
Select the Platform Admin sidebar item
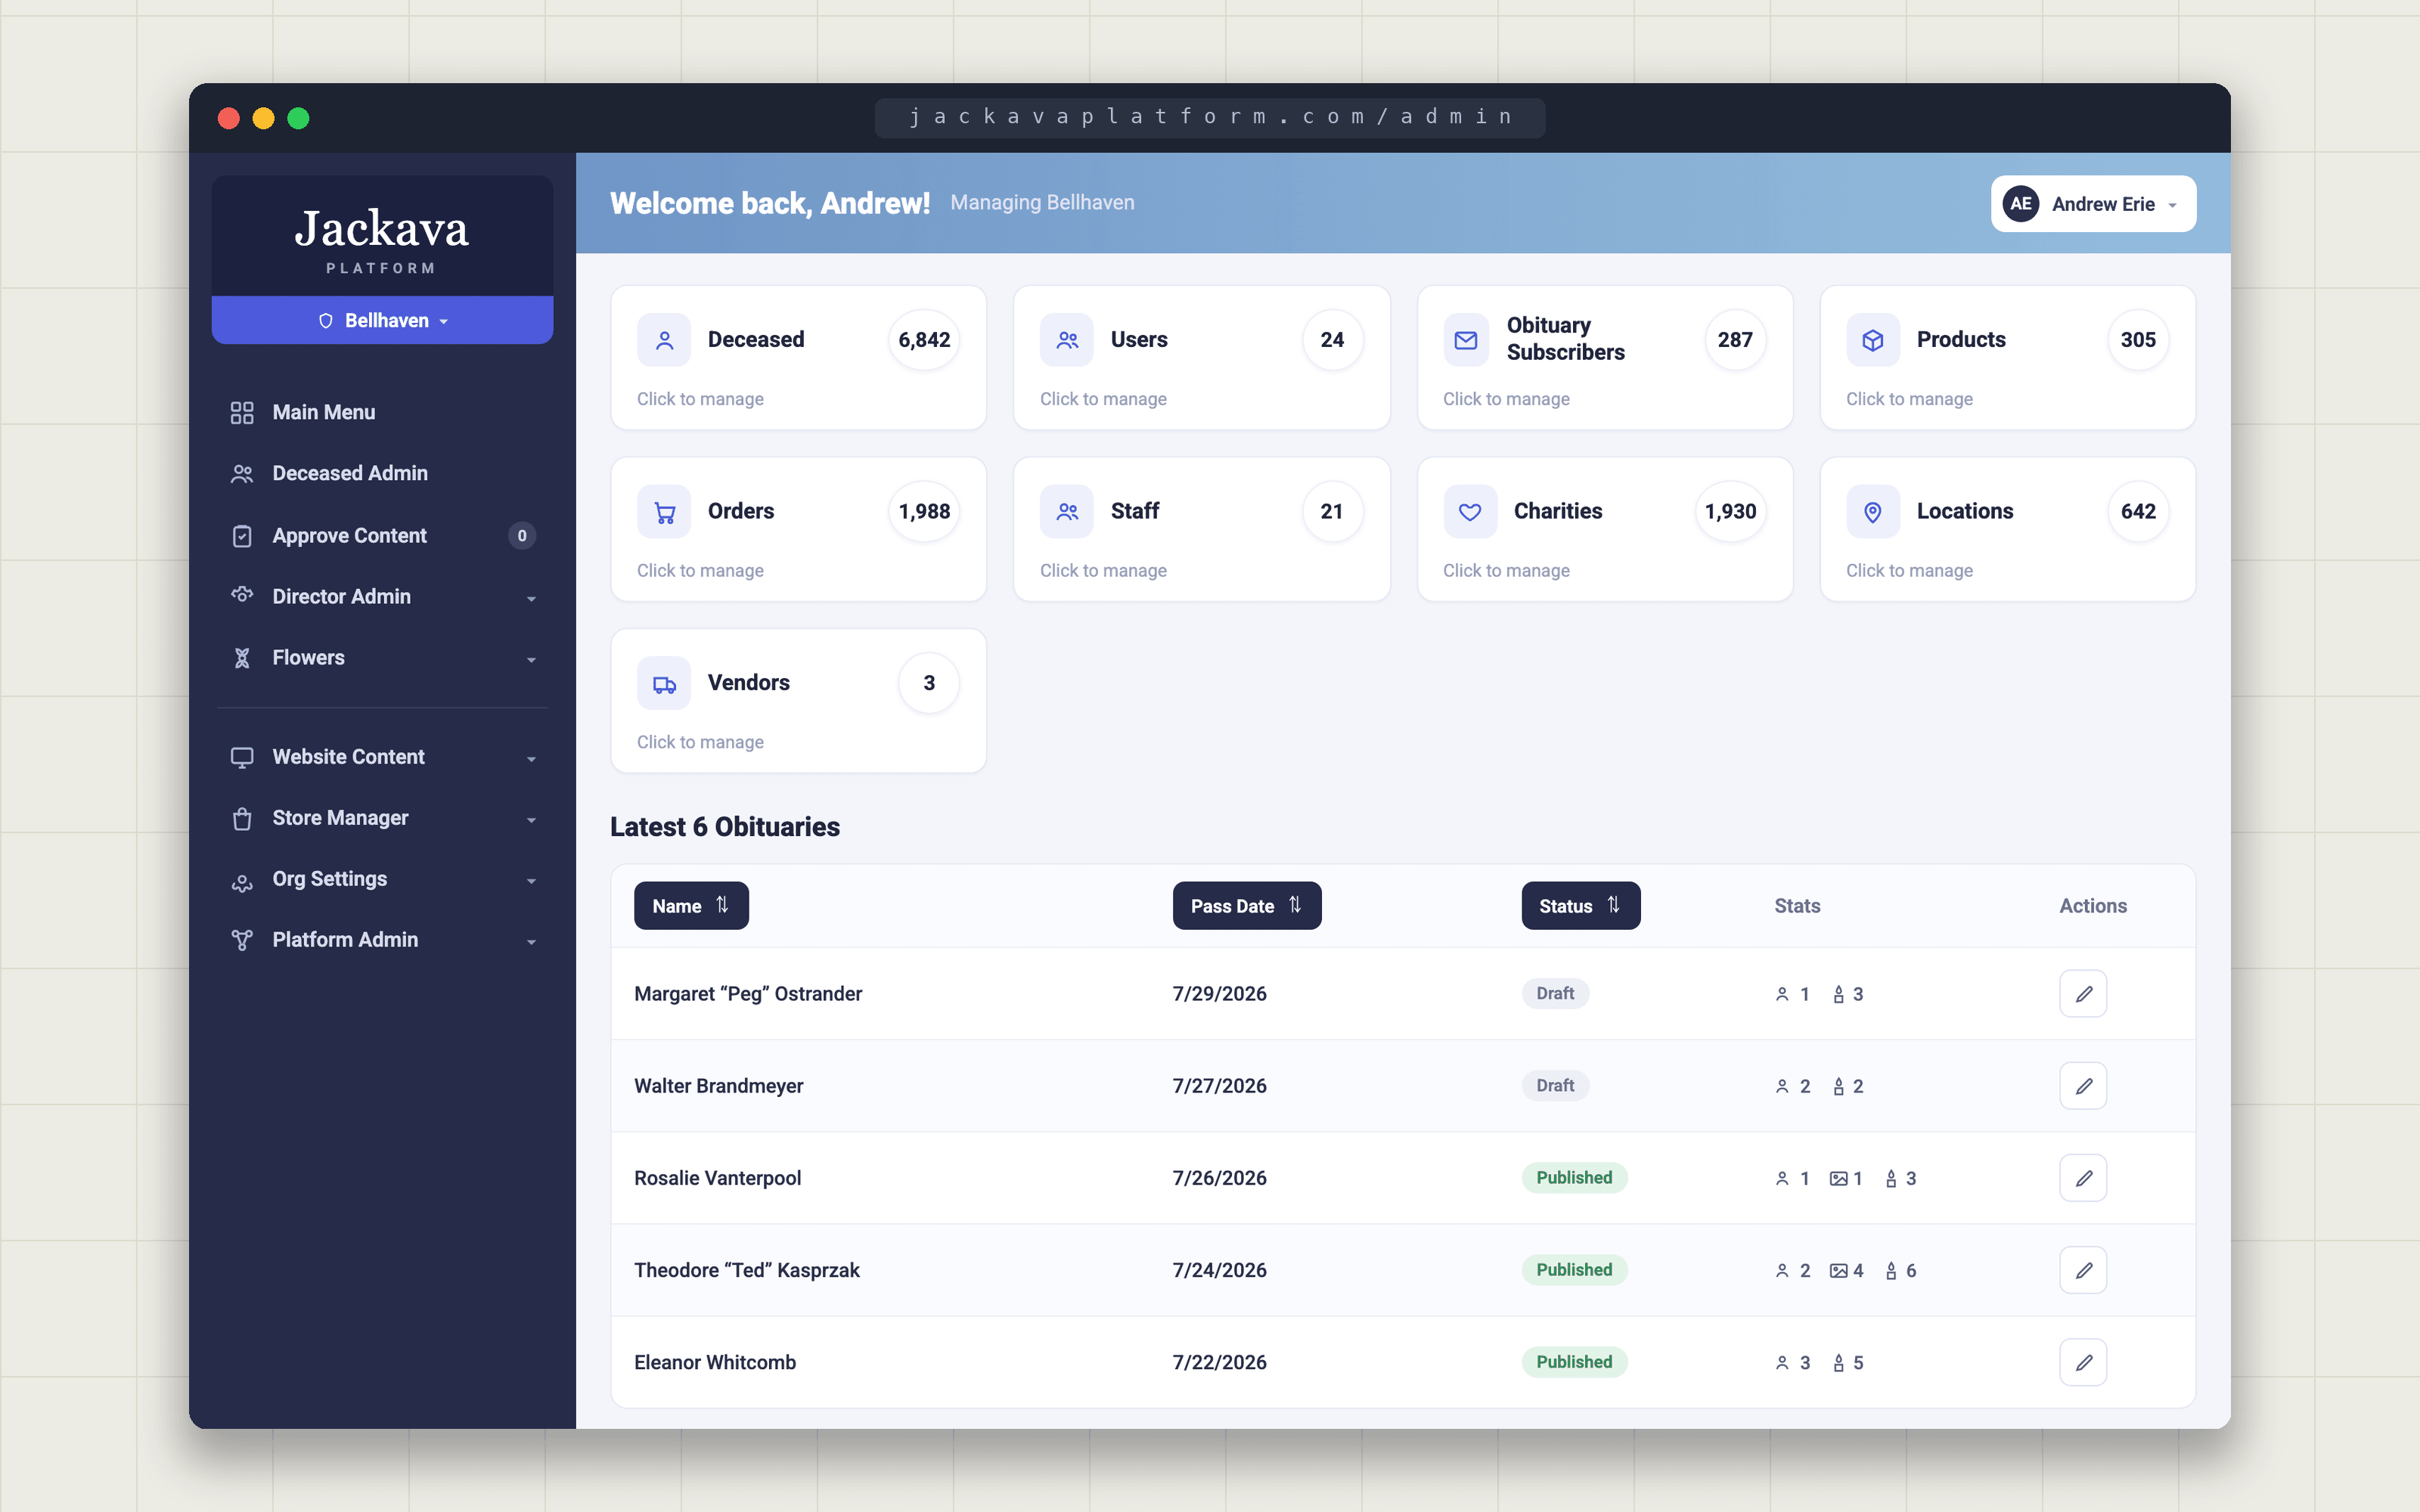point(382,940)
